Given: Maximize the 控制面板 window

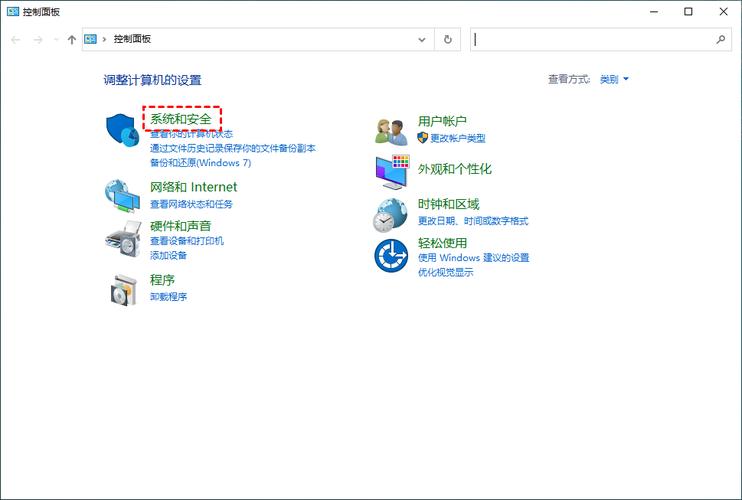Looking at the screenshot, I should (x=688, y=11).
